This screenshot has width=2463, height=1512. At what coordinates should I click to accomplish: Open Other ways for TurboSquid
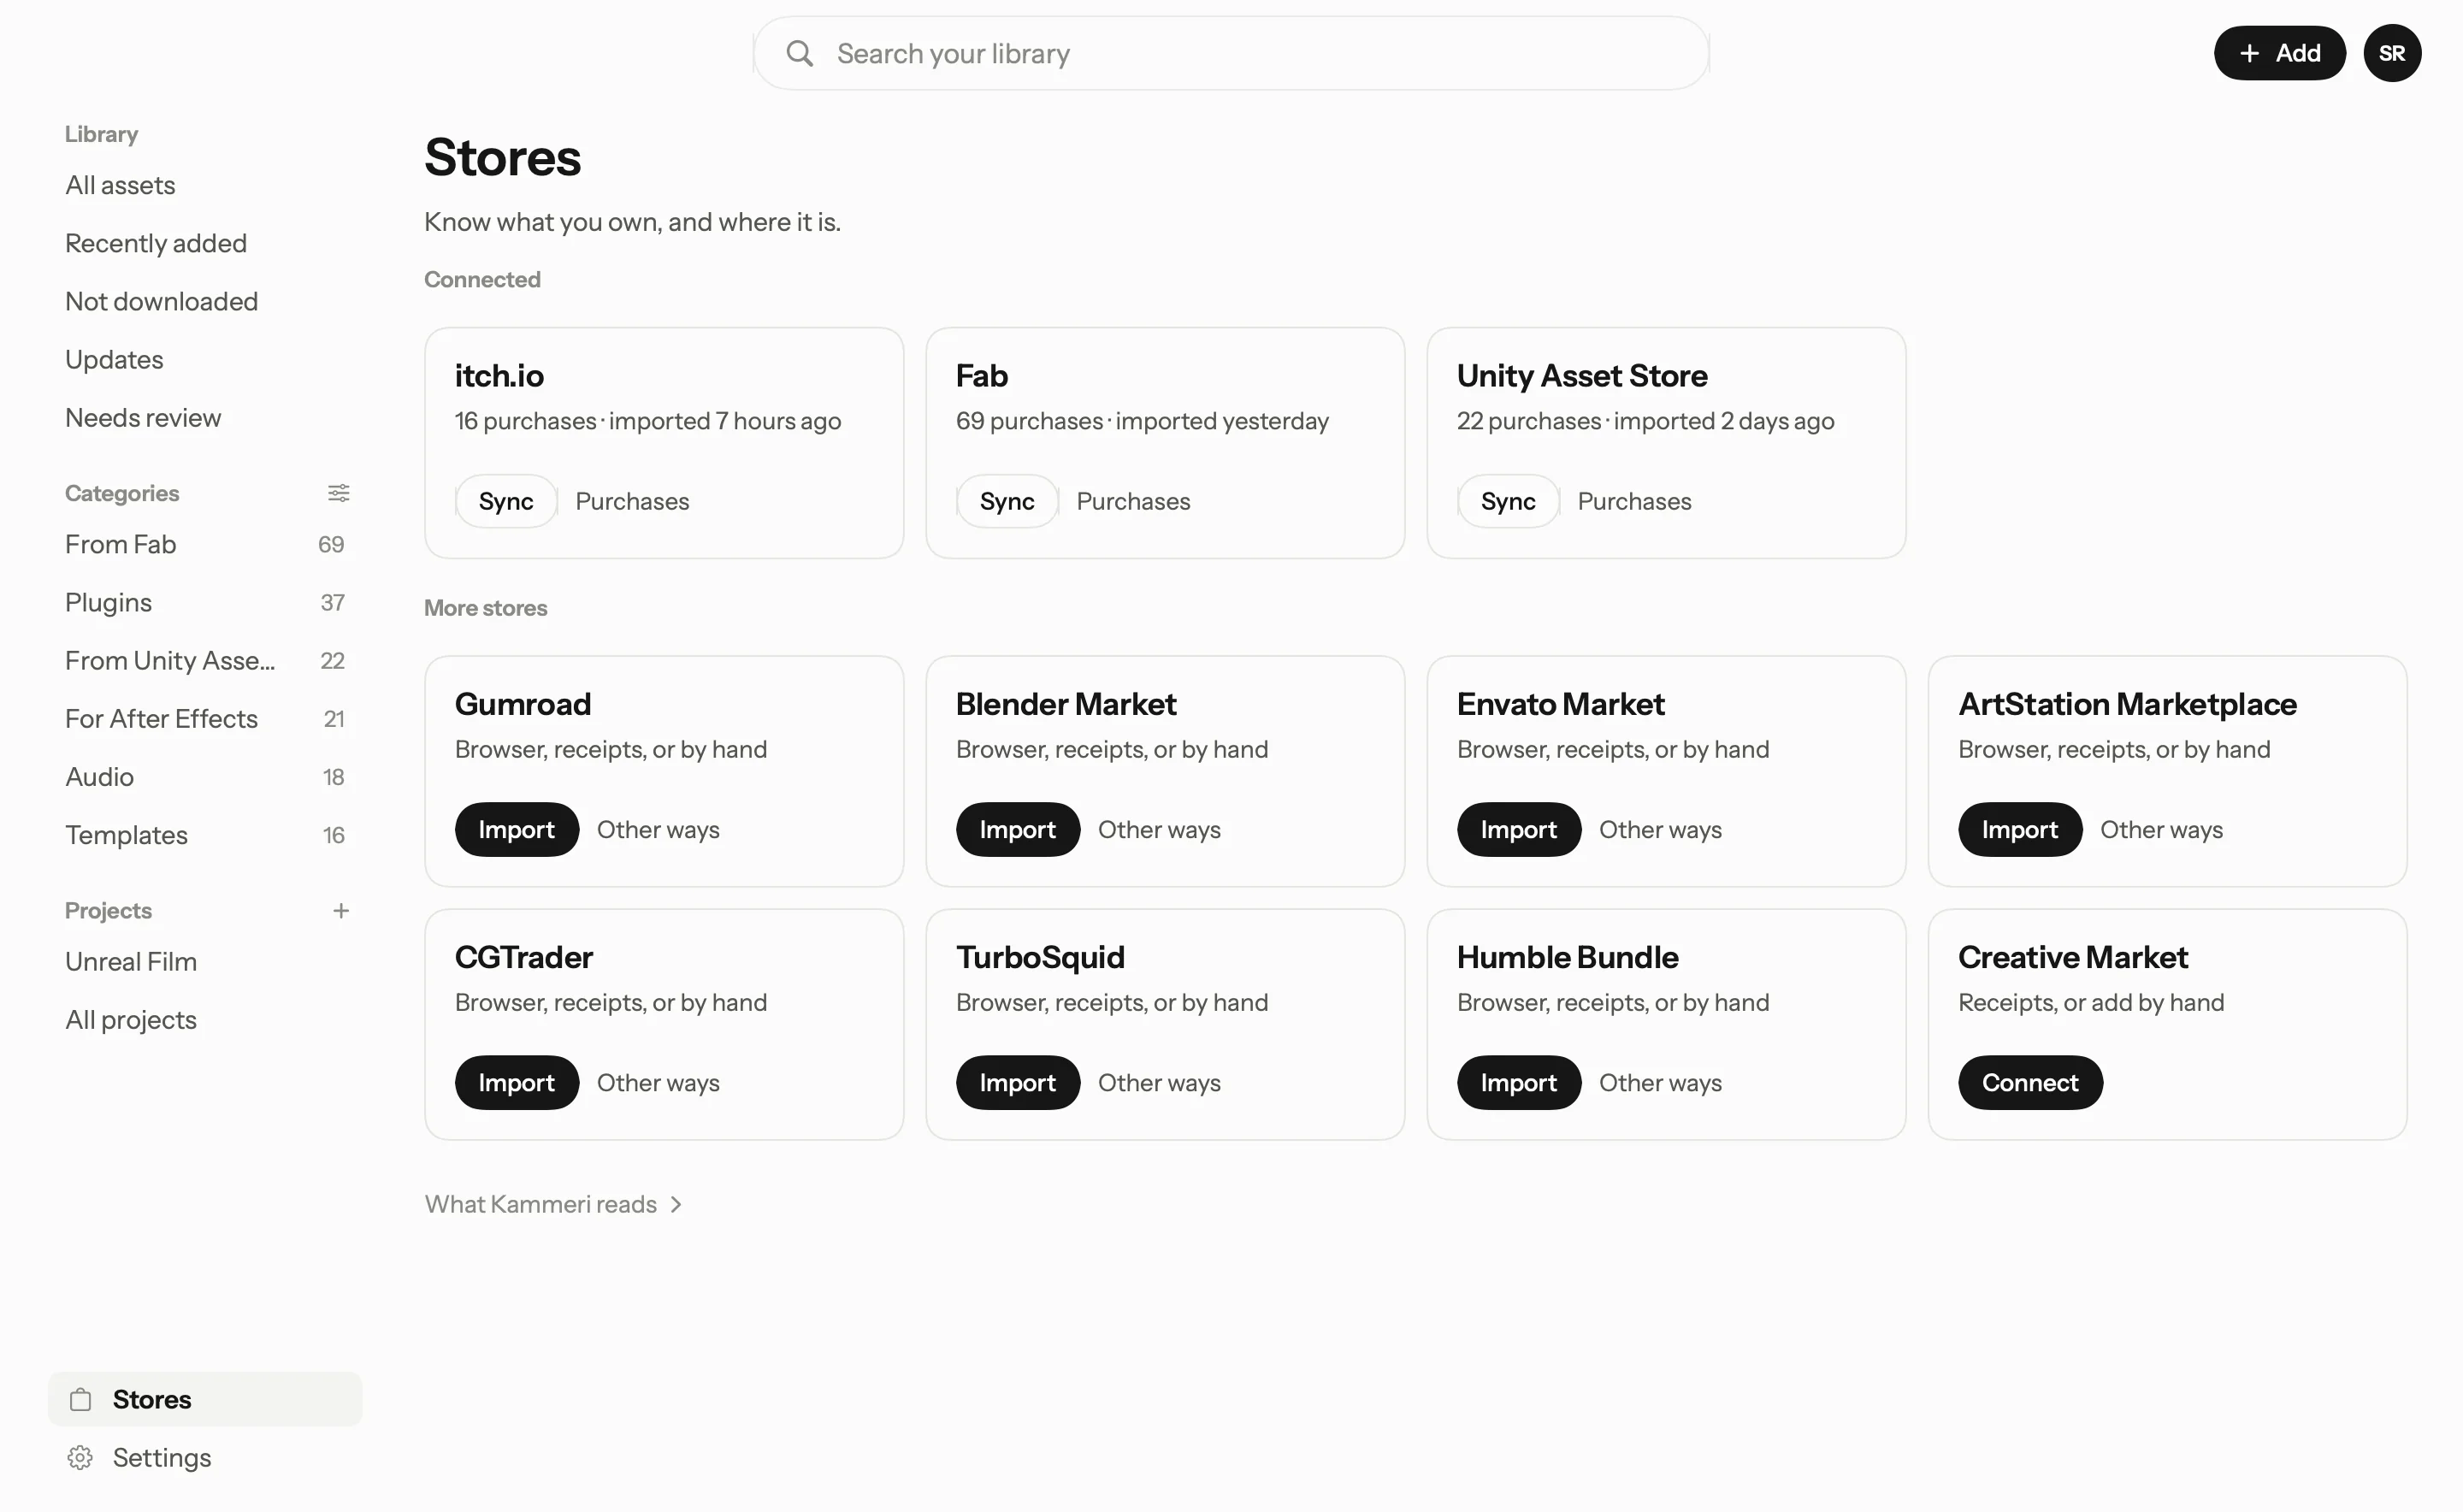[1159, 1082]
